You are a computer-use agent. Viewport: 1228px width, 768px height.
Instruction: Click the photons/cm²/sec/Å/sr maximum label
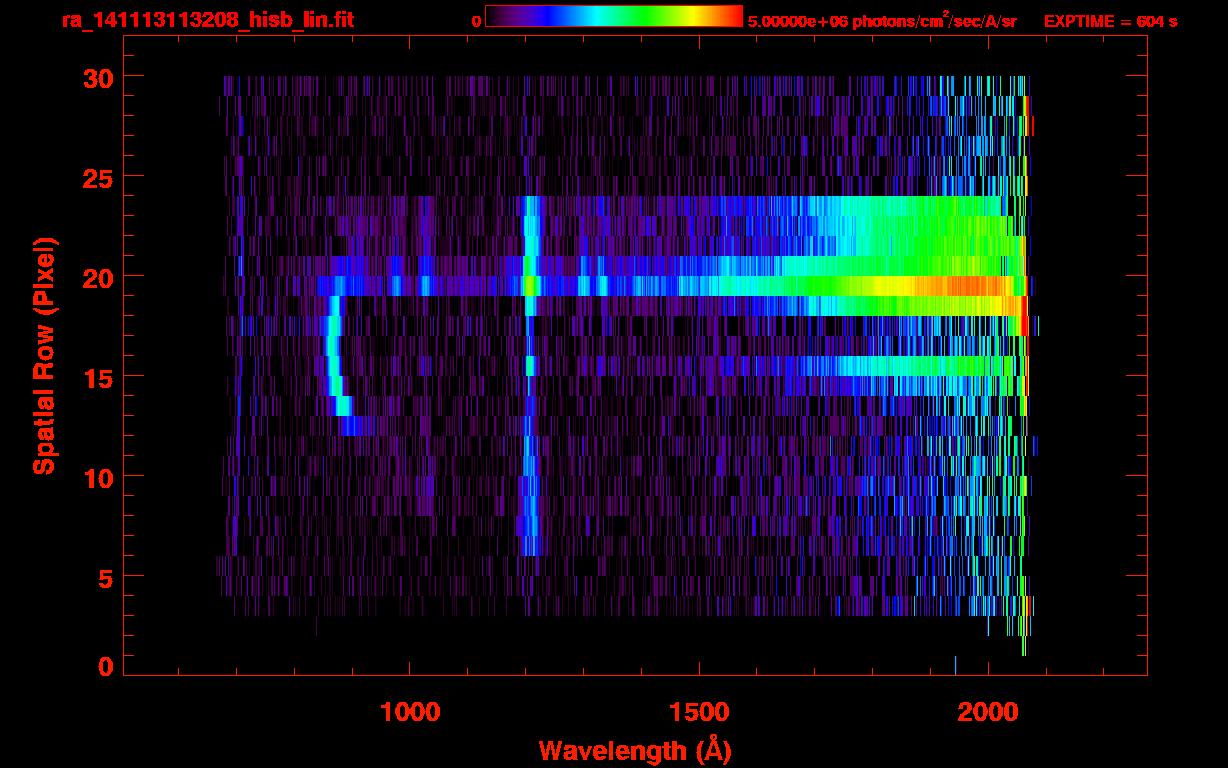point(882,21)
